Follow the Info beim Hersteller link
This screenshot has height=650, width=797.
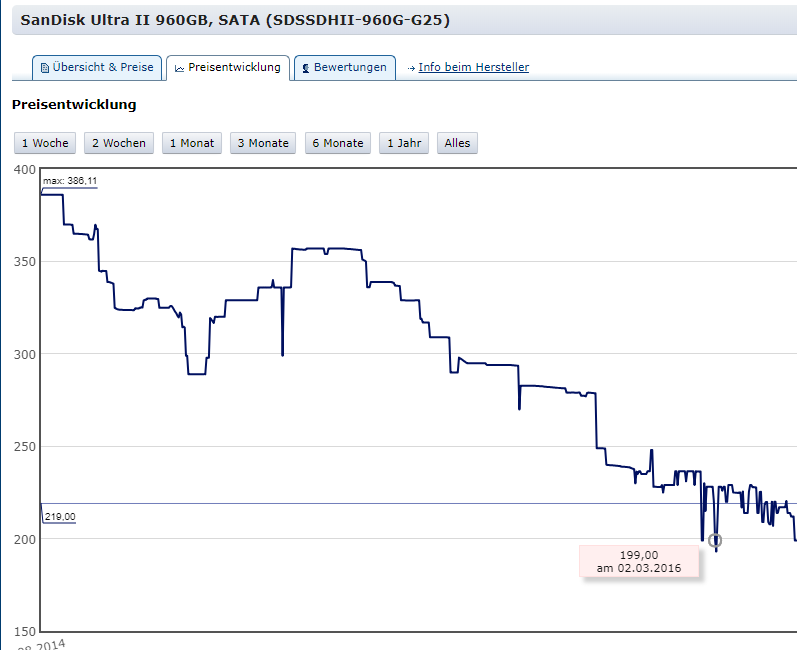(x=473, y=67)
